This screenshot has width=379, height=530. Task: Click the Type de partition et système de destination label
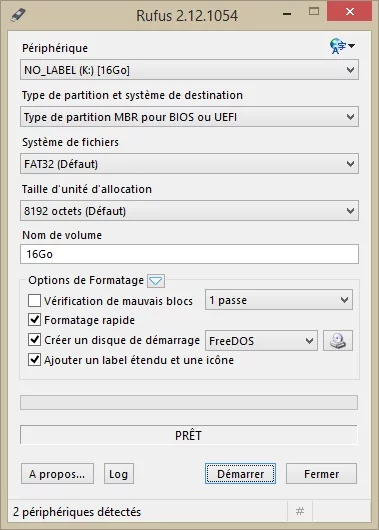(132, 95)
